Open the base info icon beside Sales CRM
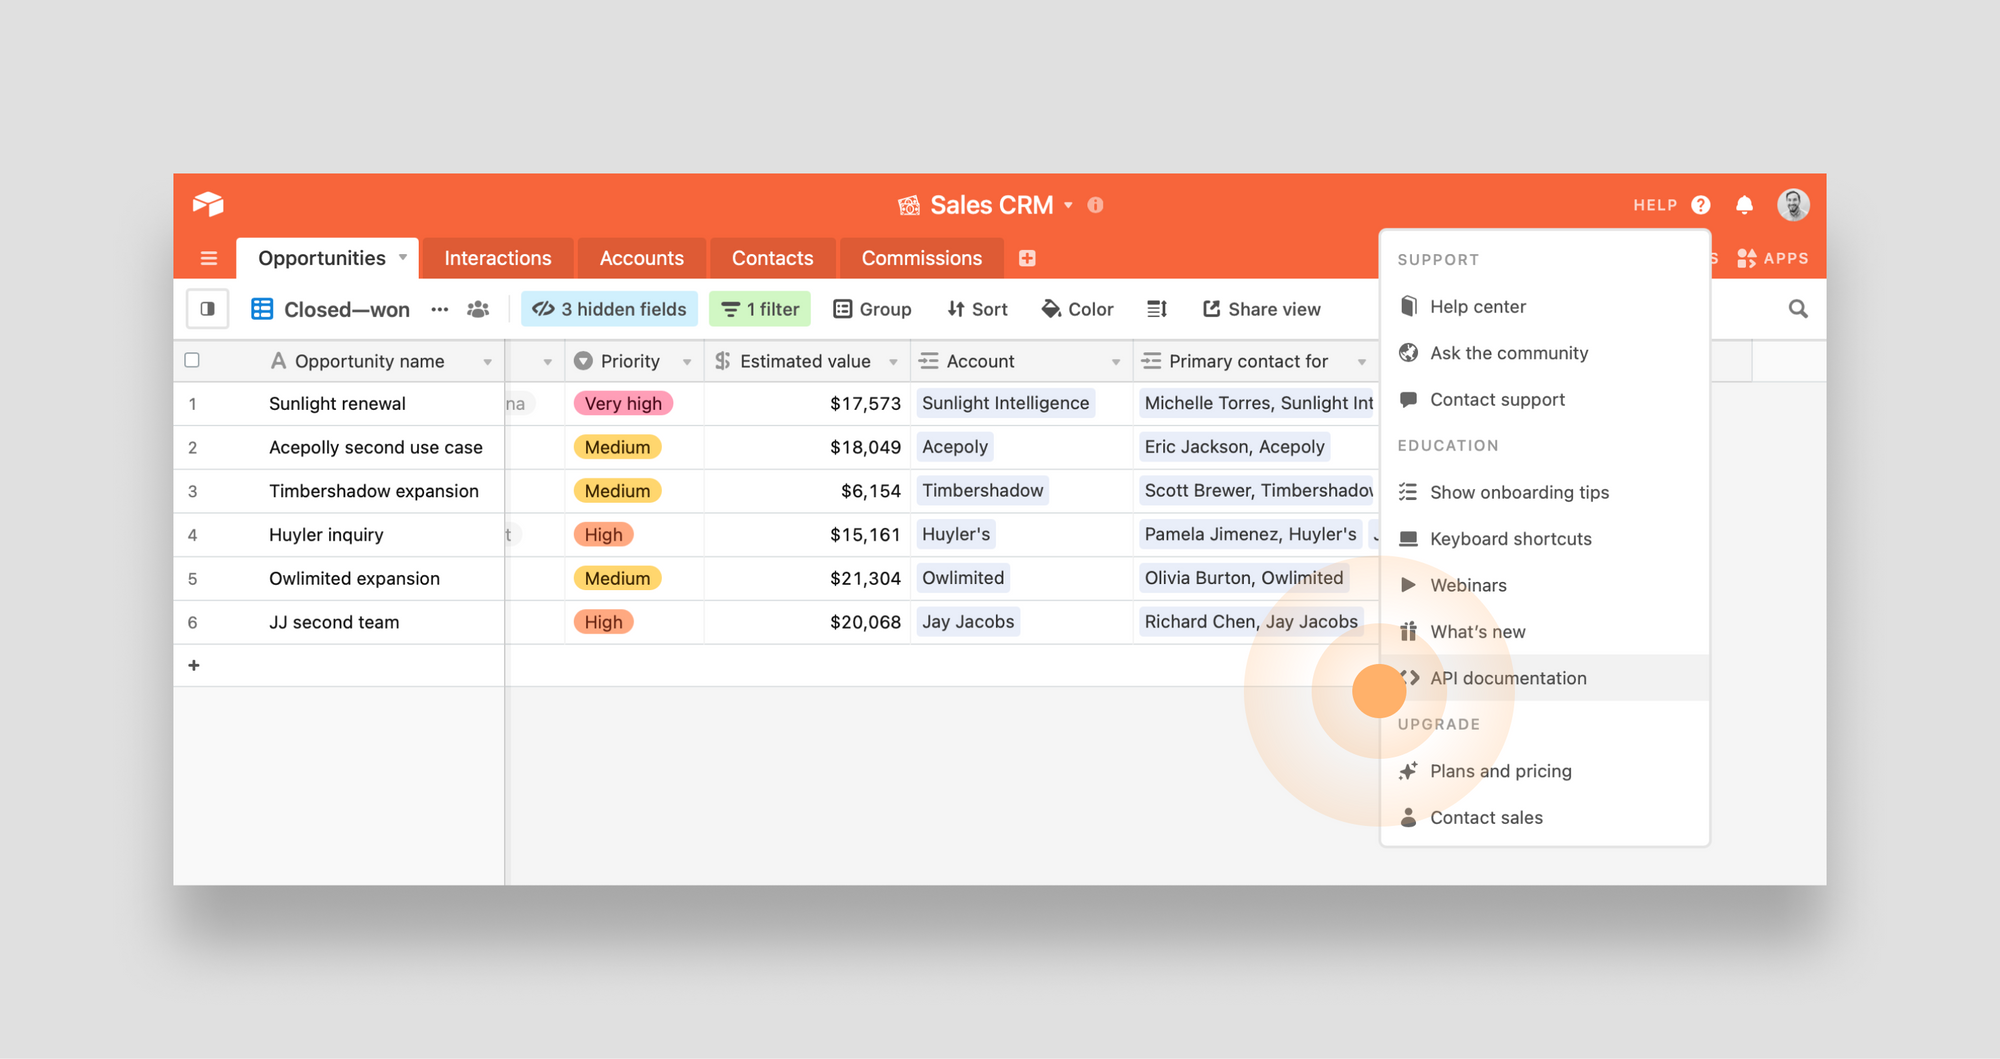The image size is (2000, 1059). pyautogui.click(x=1096, y=205)
